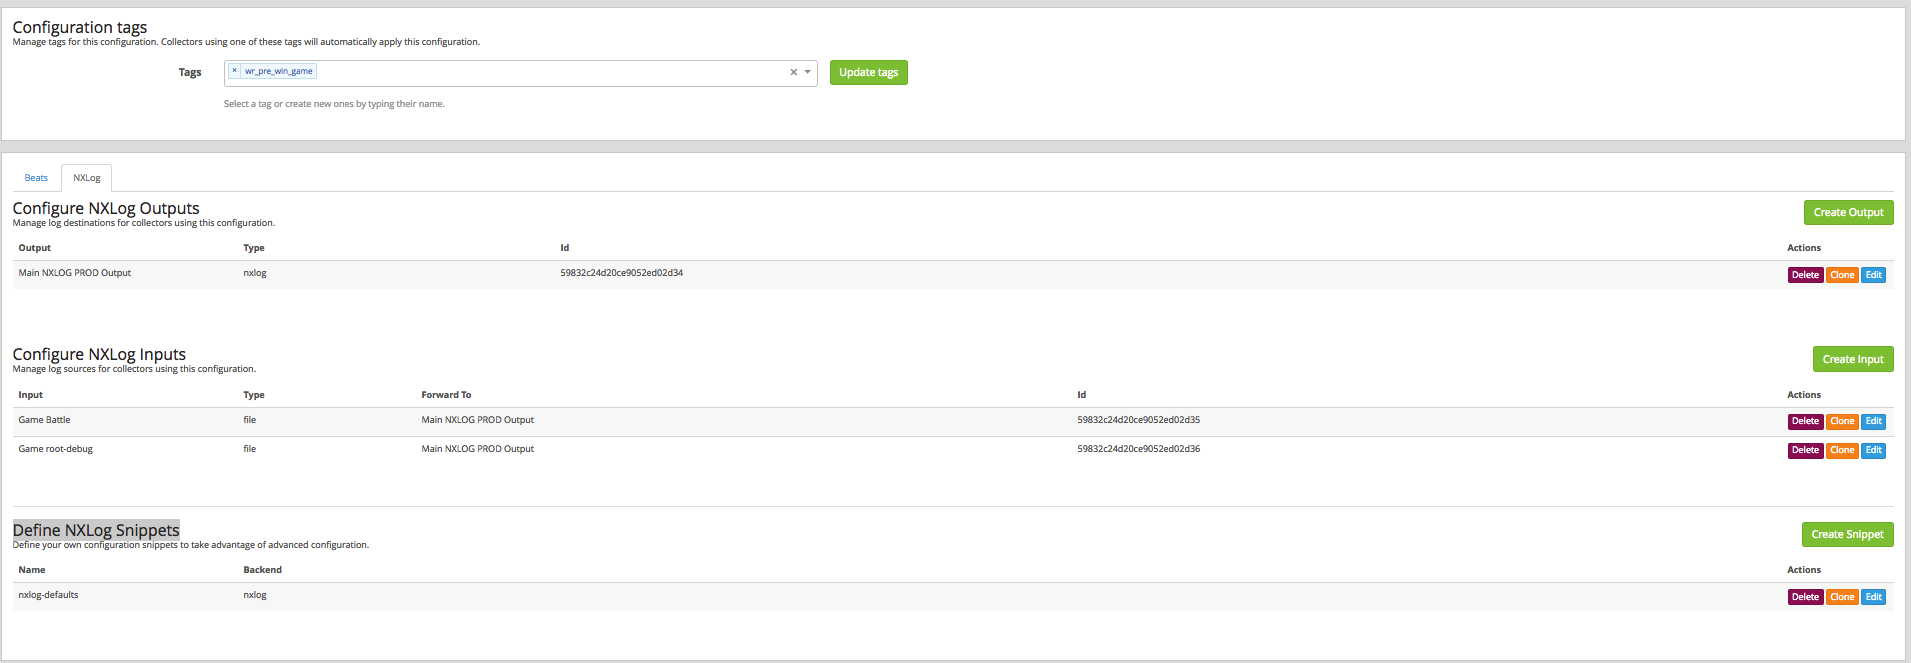Click the Forward To column header

pos(446,395)
